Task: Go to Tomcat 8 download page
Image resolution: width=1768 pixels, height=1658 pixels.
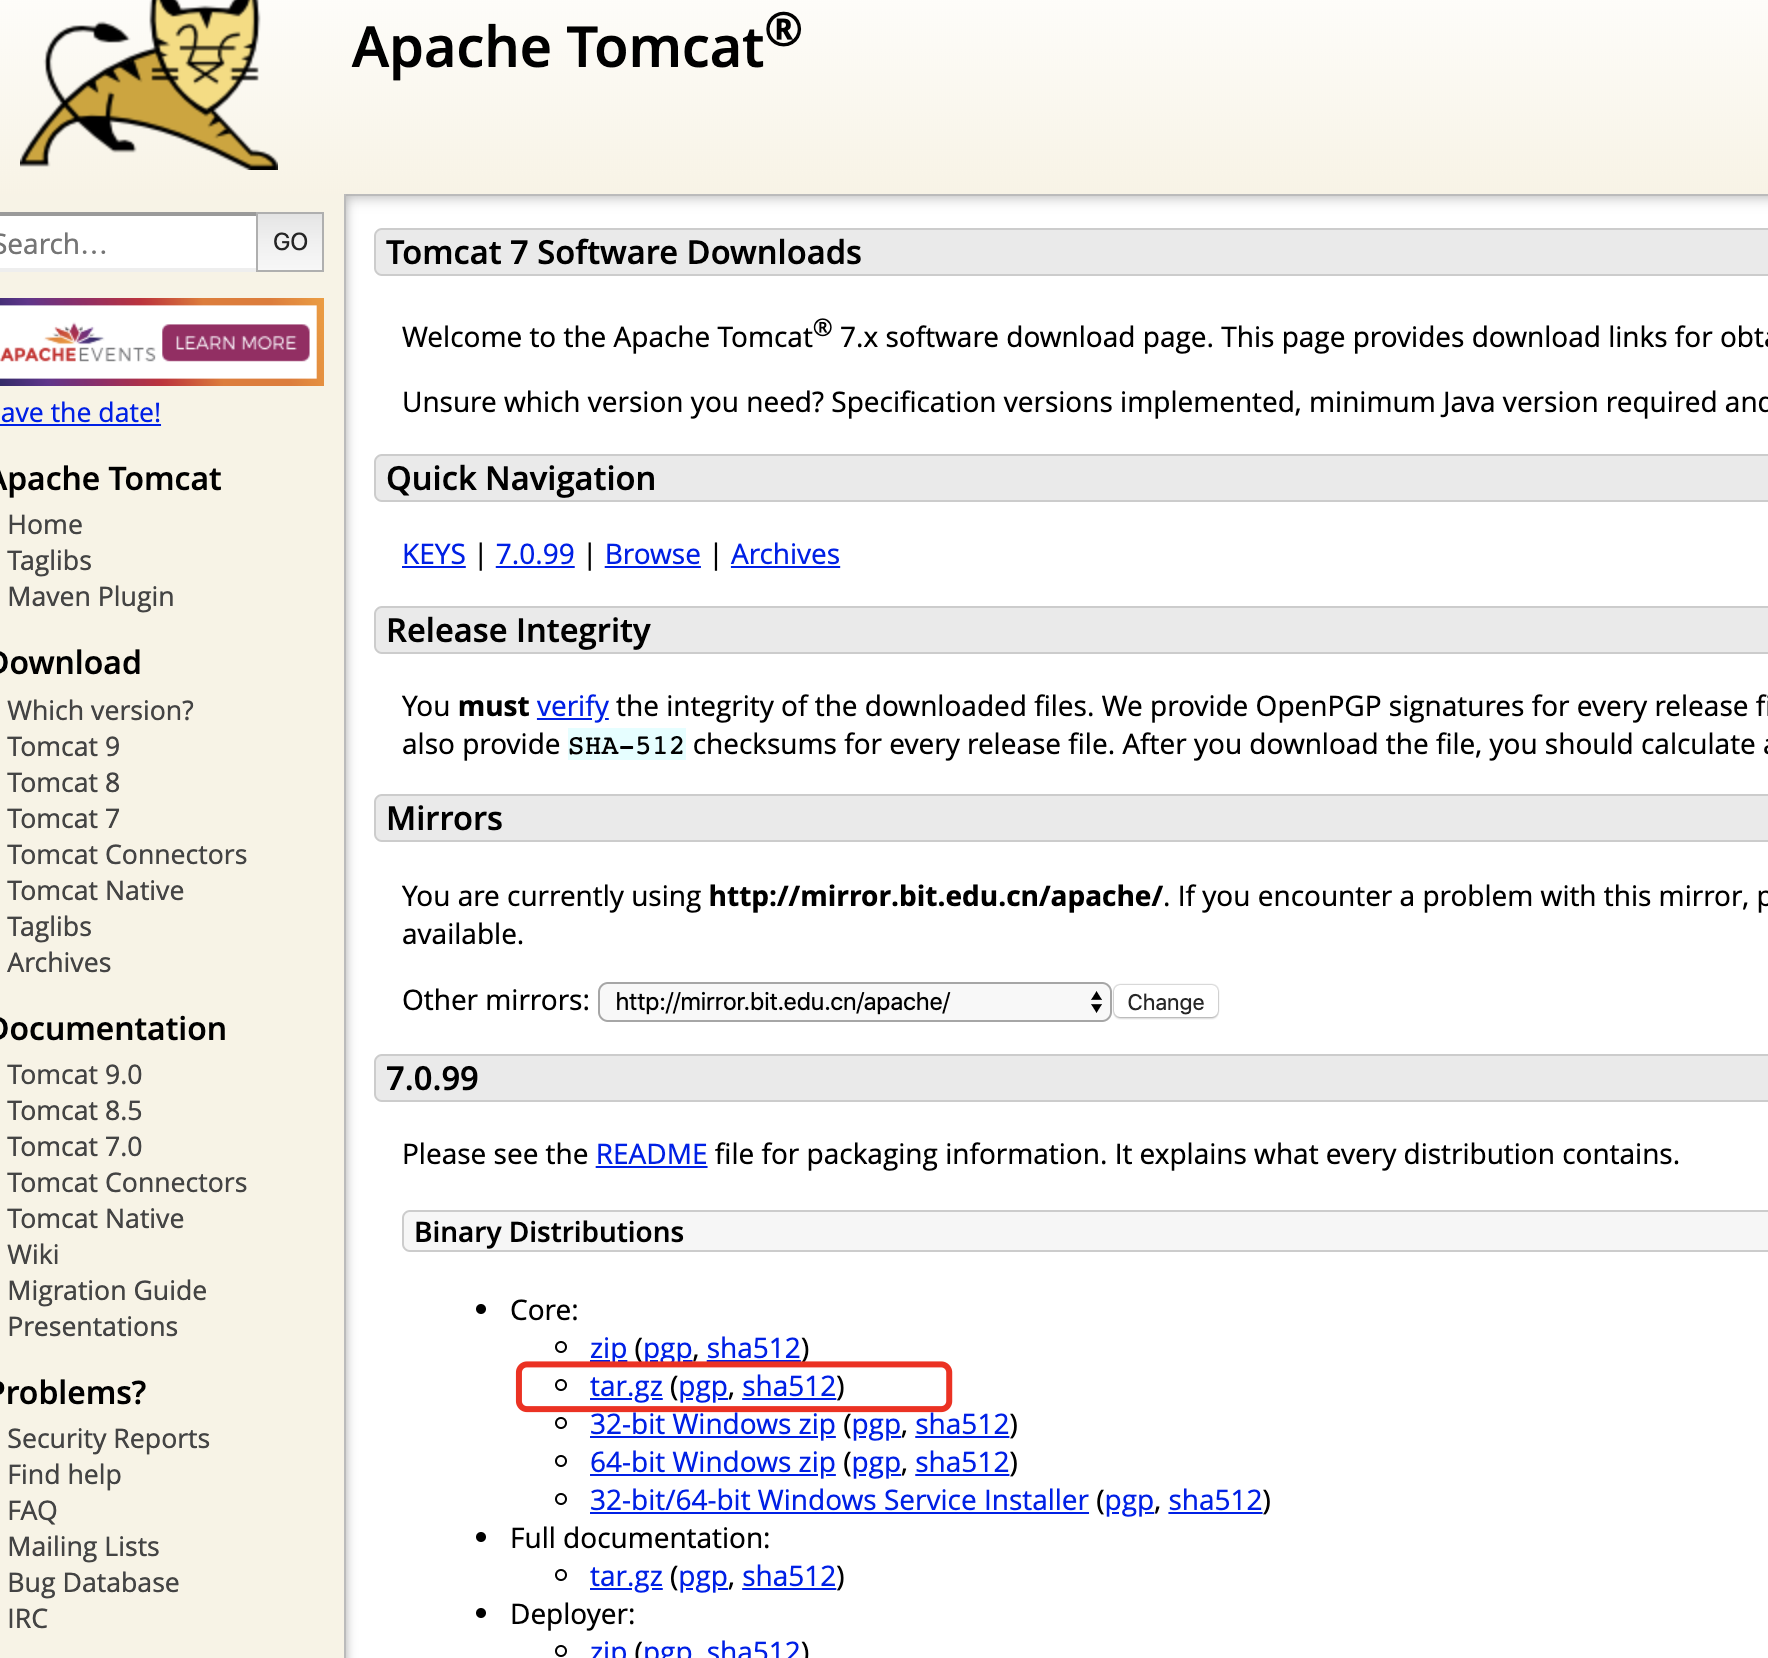Action: click(x=64, y=783)
